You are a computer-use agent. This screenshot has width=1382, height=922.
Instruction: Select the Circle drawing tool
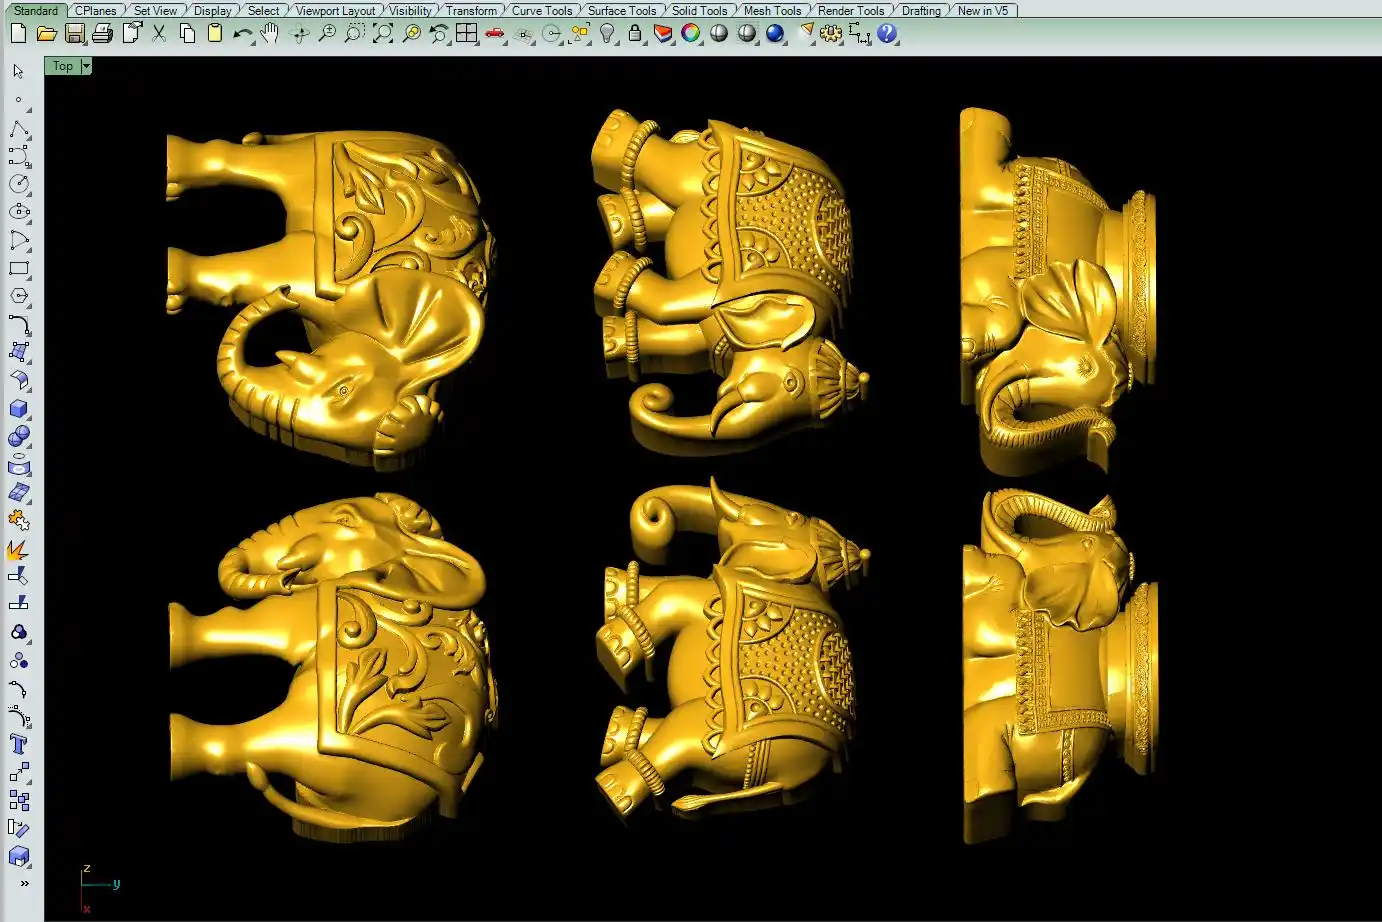click(x=19, y=184)
